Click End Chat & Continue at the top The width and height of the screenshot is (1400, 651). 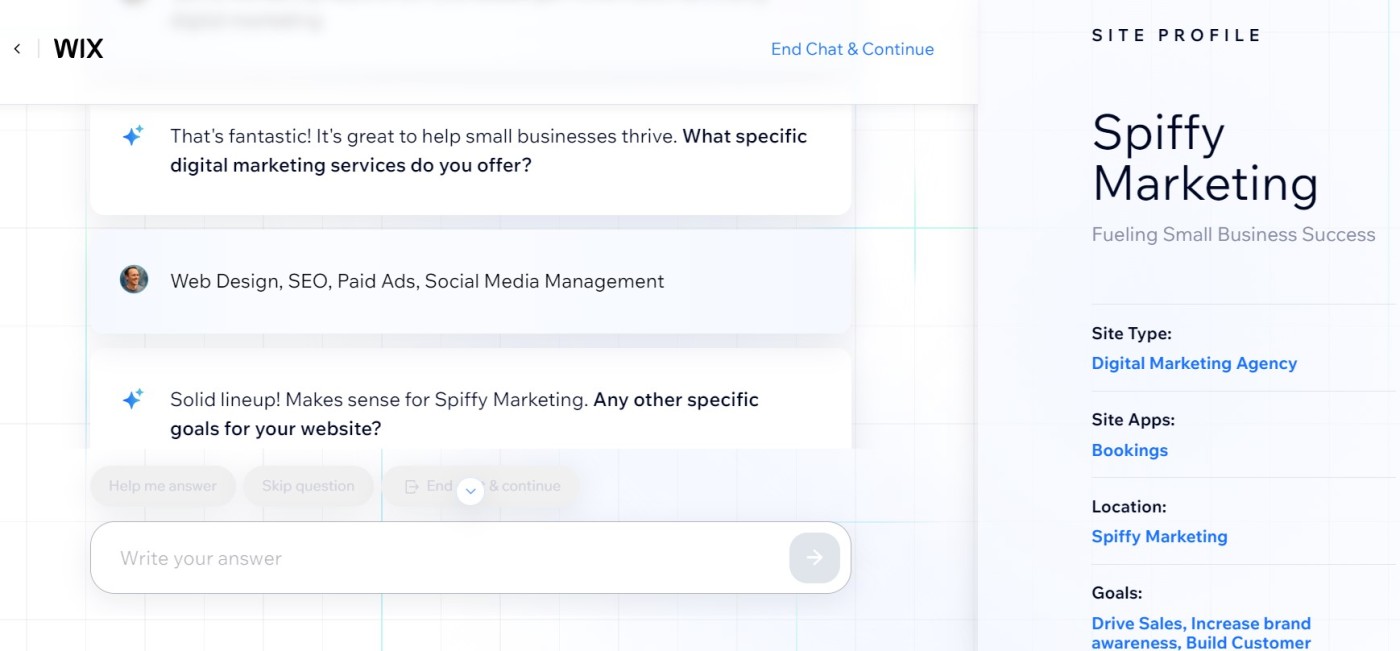tap(852, 49)
